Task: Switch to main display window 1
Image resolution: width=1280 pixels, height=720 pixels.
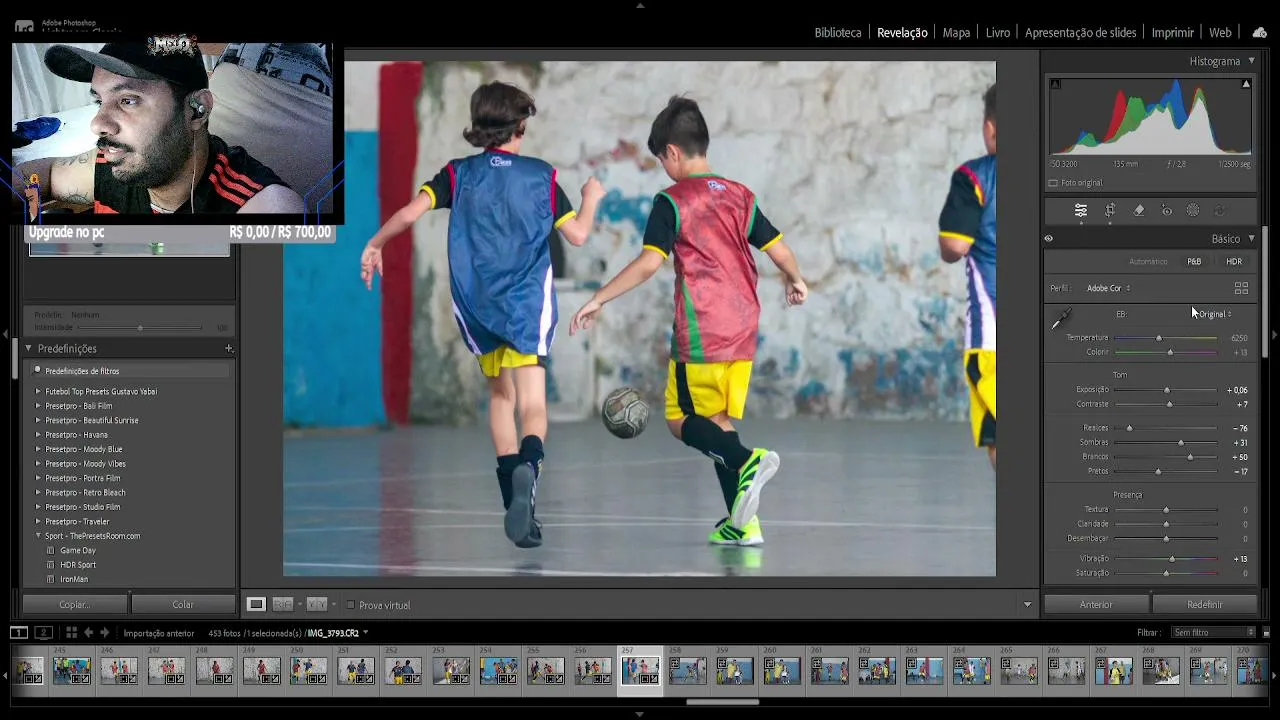Action: click(19, 632)
